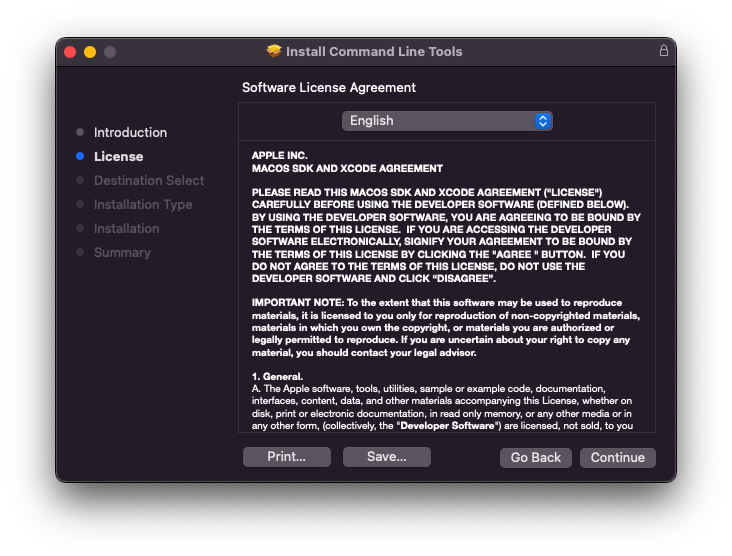Screen dimensions: 732x556
Task: Click the Summary step label
Action: (x=122, y=253)
